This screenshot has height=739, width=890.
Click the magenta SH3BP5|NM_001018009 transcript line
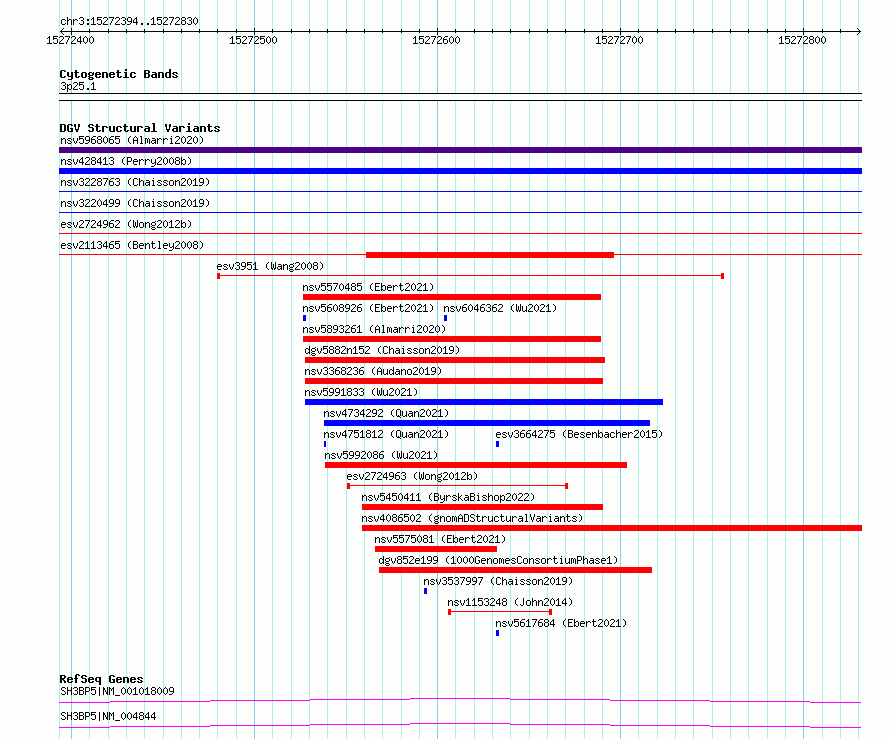tap(460, 700)
